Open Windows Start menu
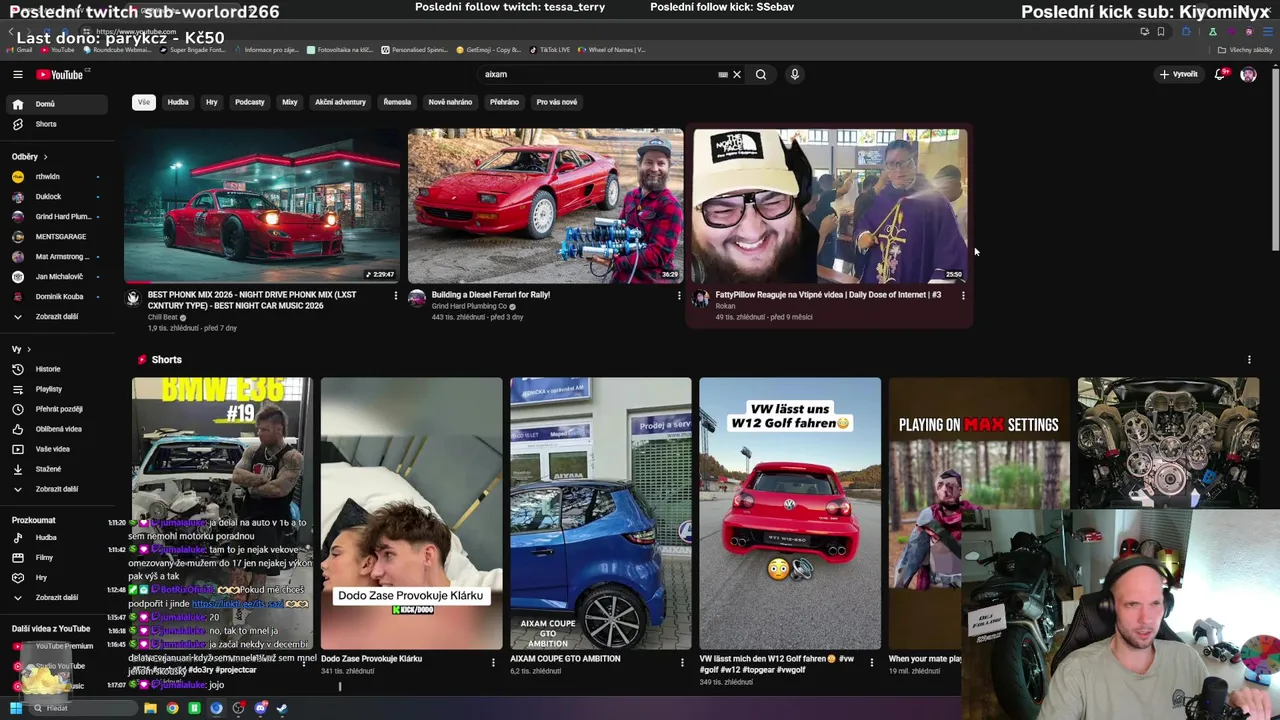 click(x=16, y=708)
